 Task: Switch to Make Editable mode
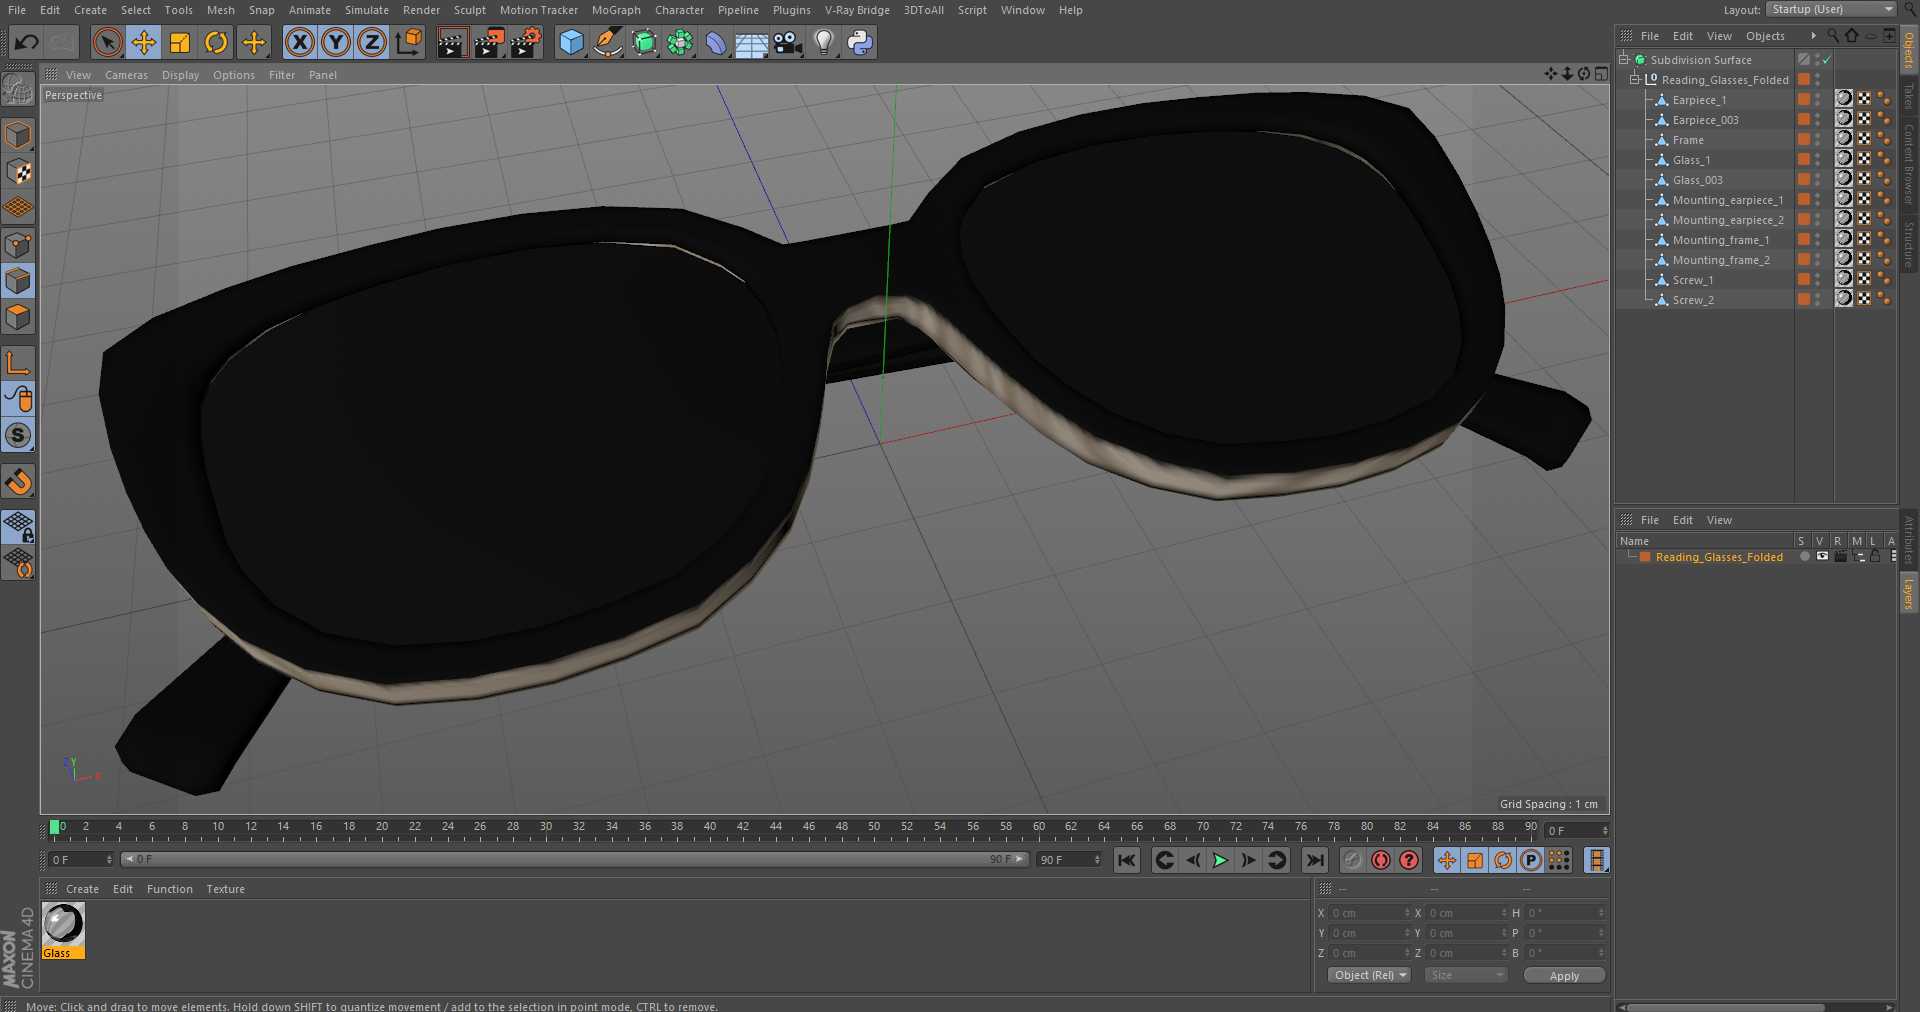[18, 90]
